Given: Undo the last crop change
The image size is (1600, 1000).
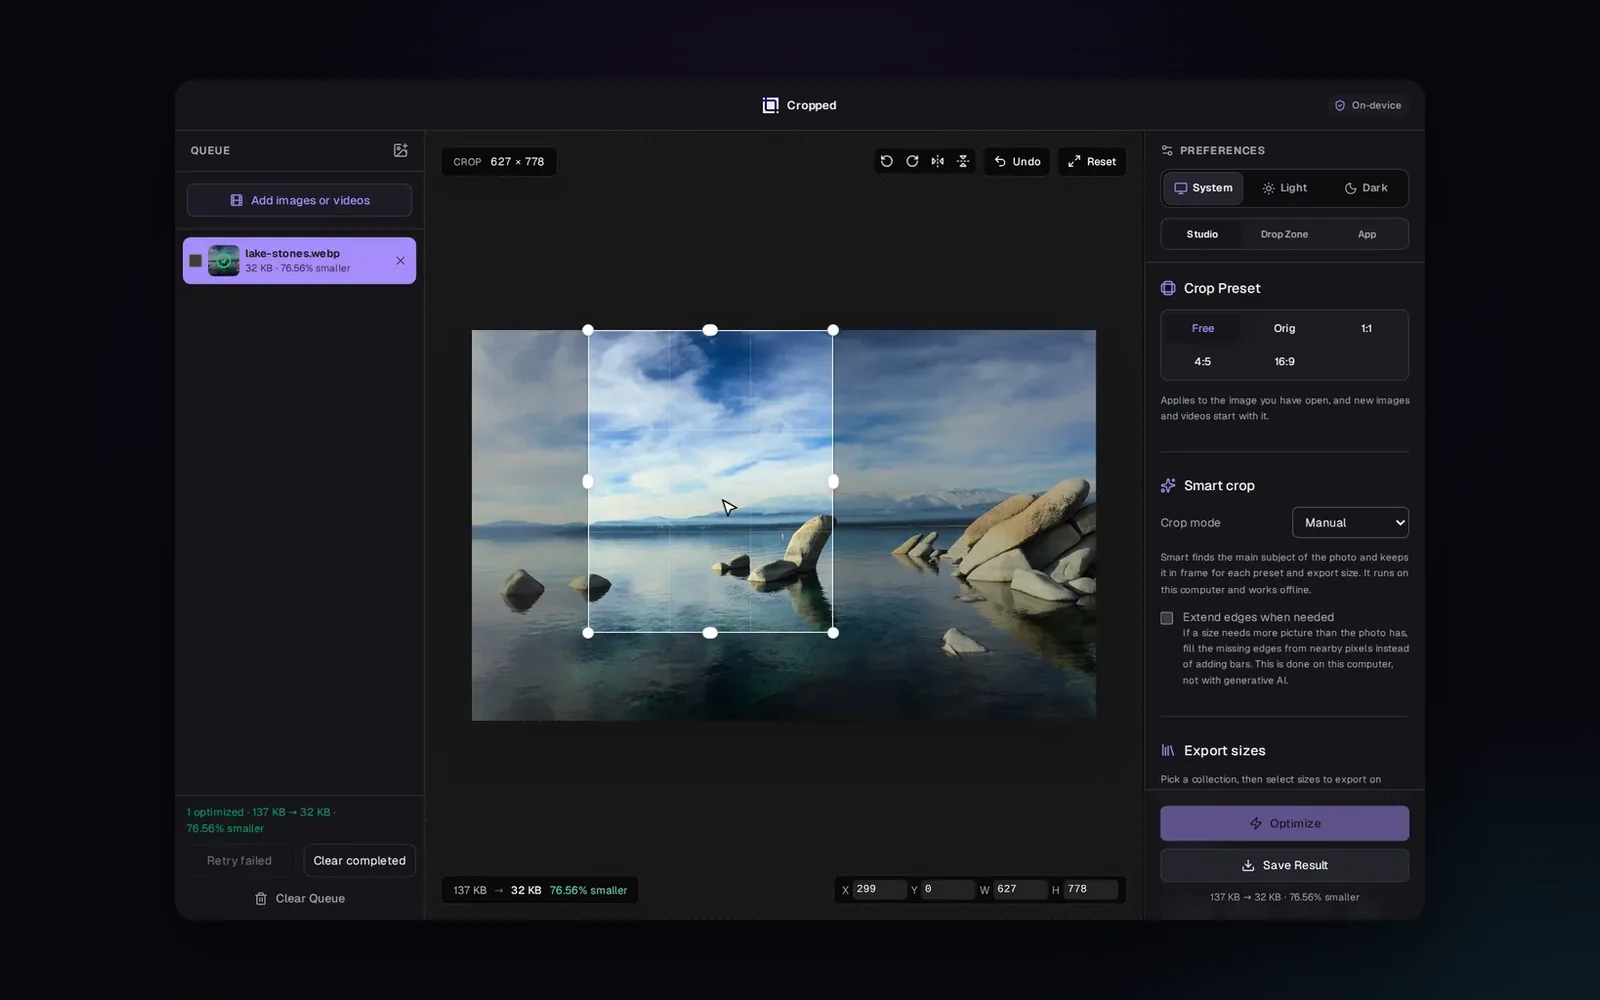Looking at the screenshot, I should point(1017,161).
